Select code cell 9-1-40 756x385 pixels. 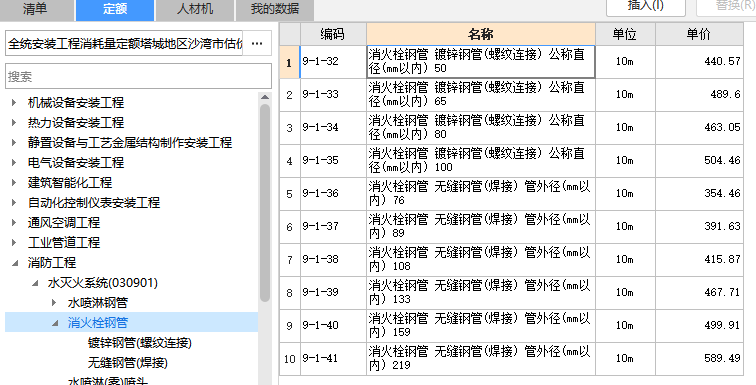click(333, 326)
